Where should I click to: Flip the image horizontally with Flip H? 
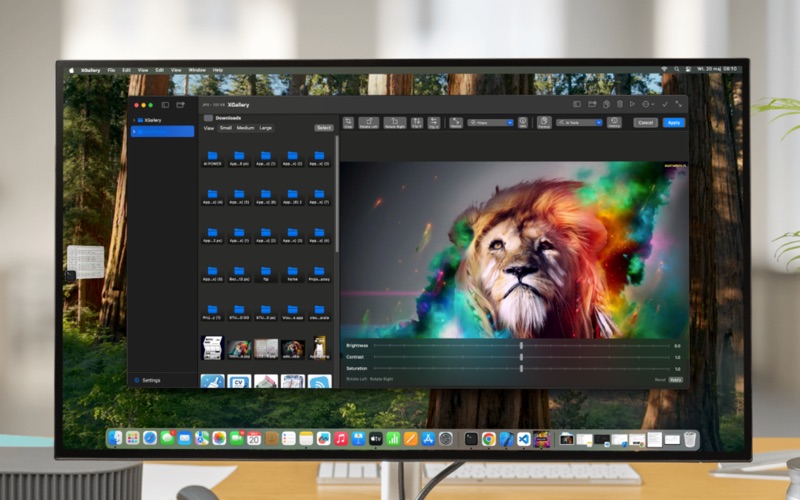(x=434, y=122)
